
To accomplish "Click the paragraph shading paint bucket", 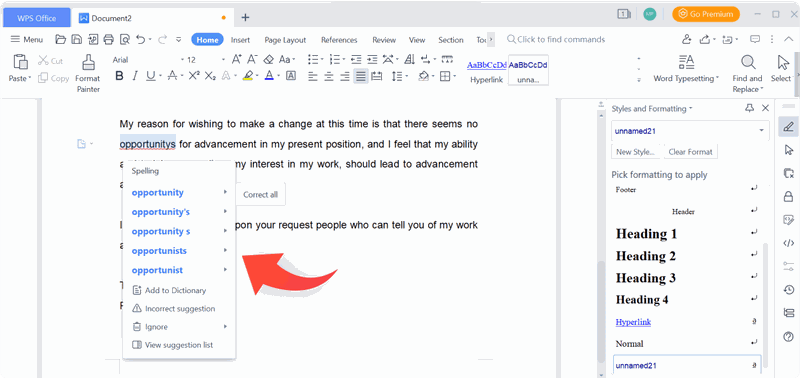I will tap(423, 76).
